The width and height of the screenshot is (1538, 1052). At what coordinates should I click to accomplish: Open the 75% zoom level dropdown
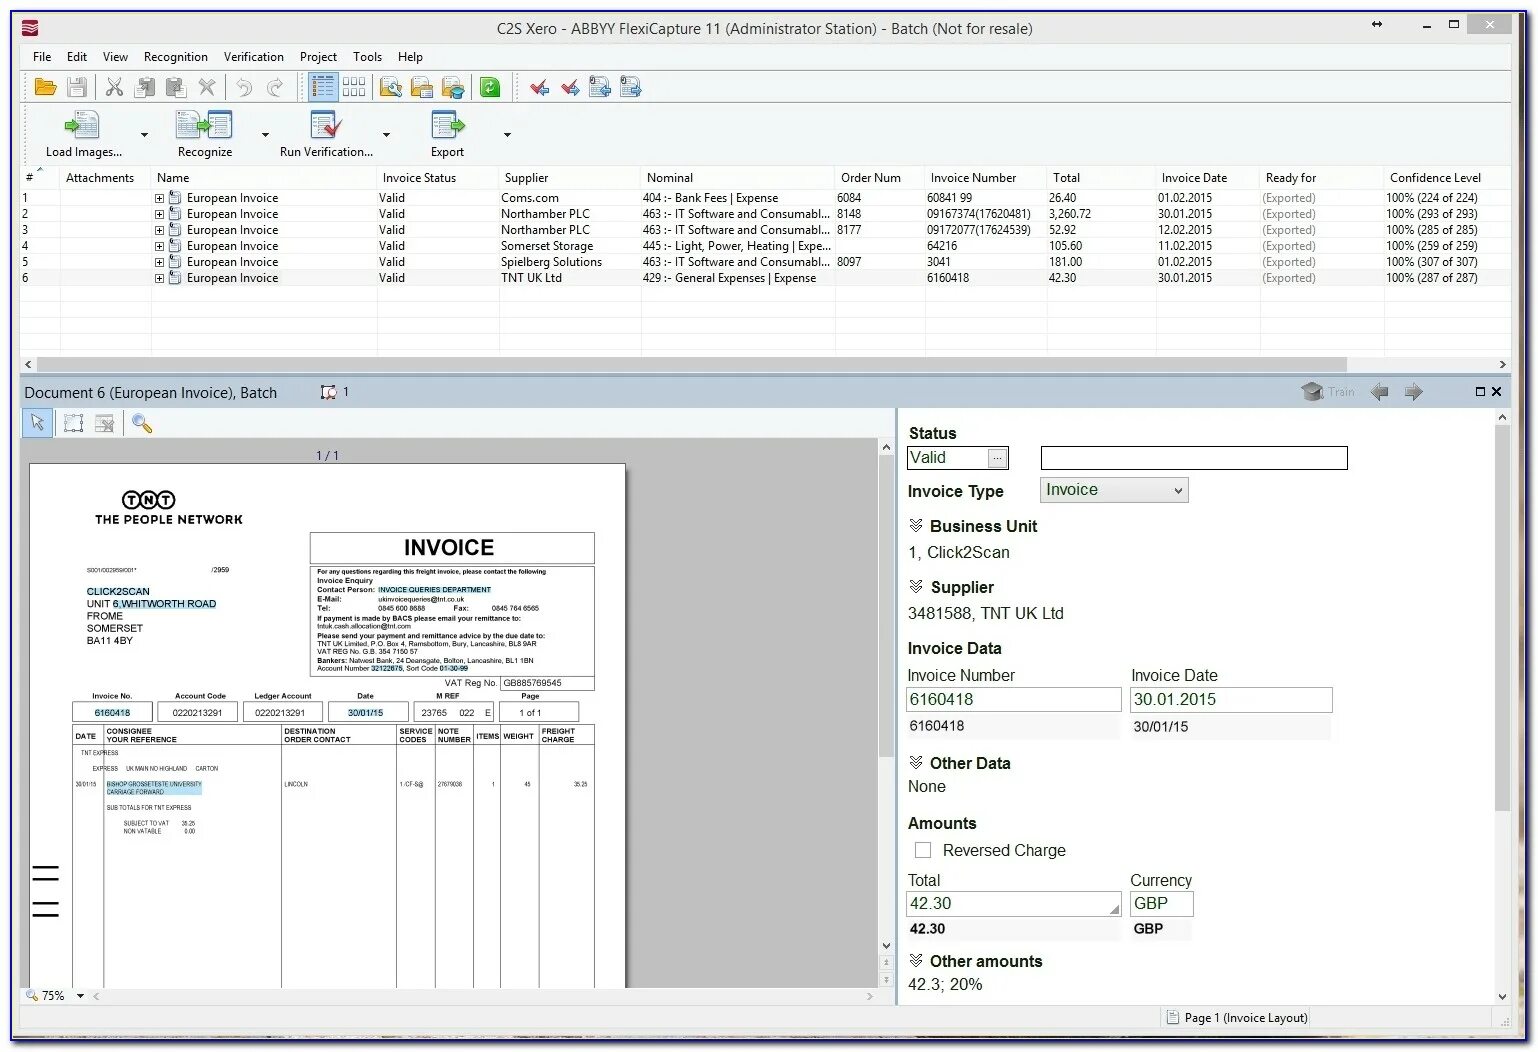tap(81, 996)
